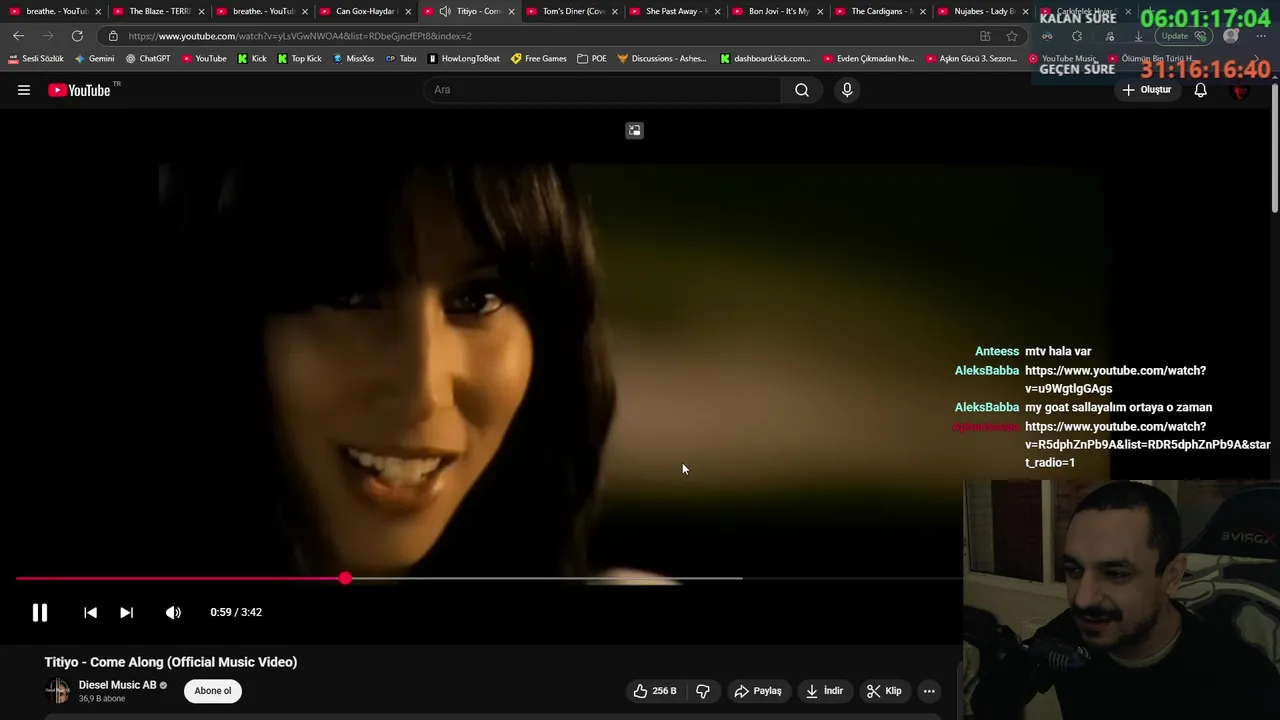The height and width of the screenshot is (720, 1280).
Task: Switch to Nujabes - Lady Brown tab
Action: click(985, 11)
